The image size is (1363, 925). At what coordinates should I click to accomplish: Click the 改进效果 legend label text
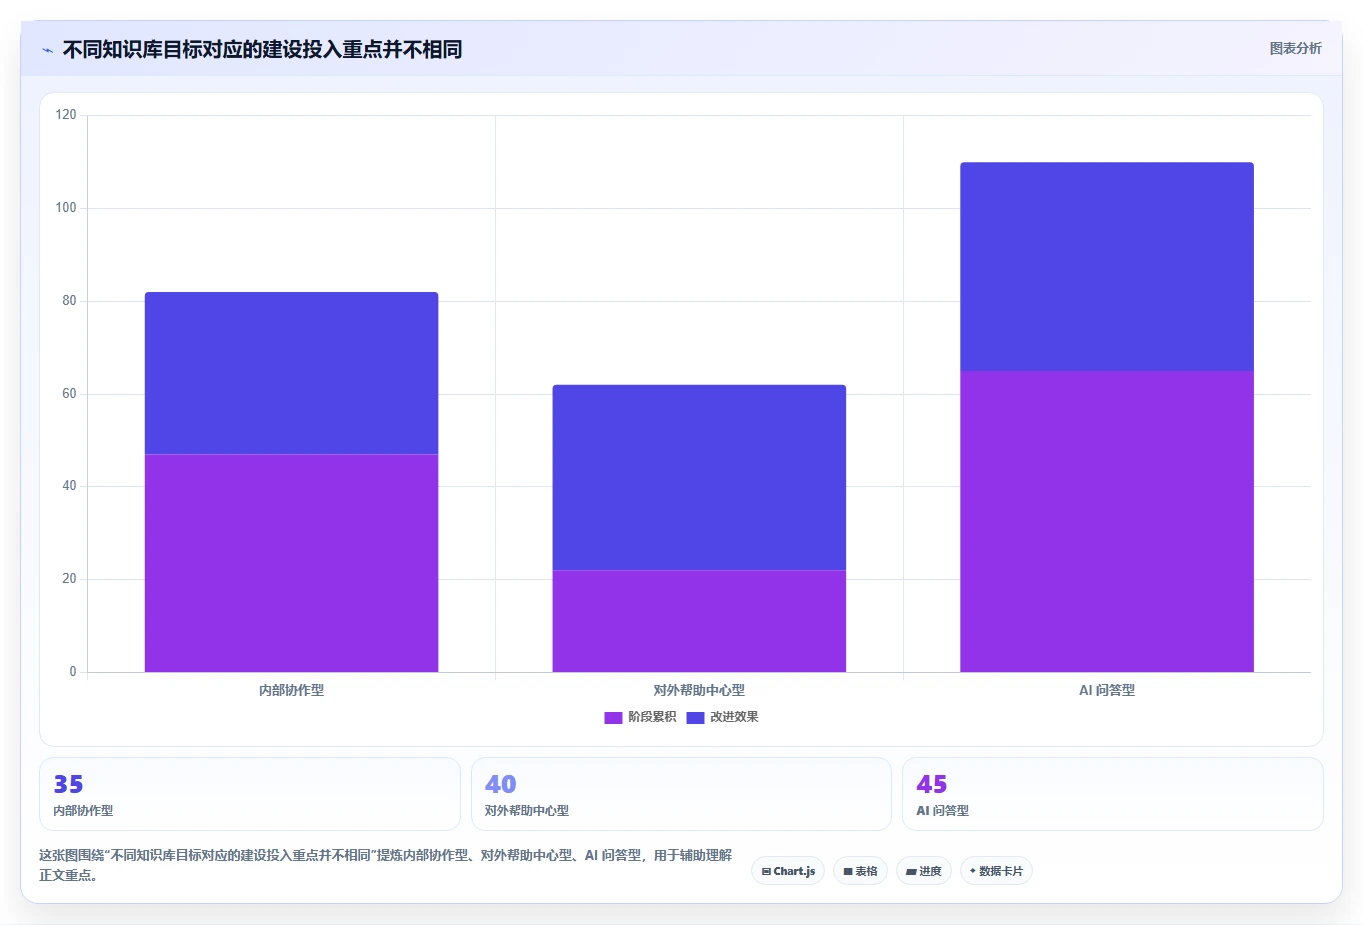(734, 717)
